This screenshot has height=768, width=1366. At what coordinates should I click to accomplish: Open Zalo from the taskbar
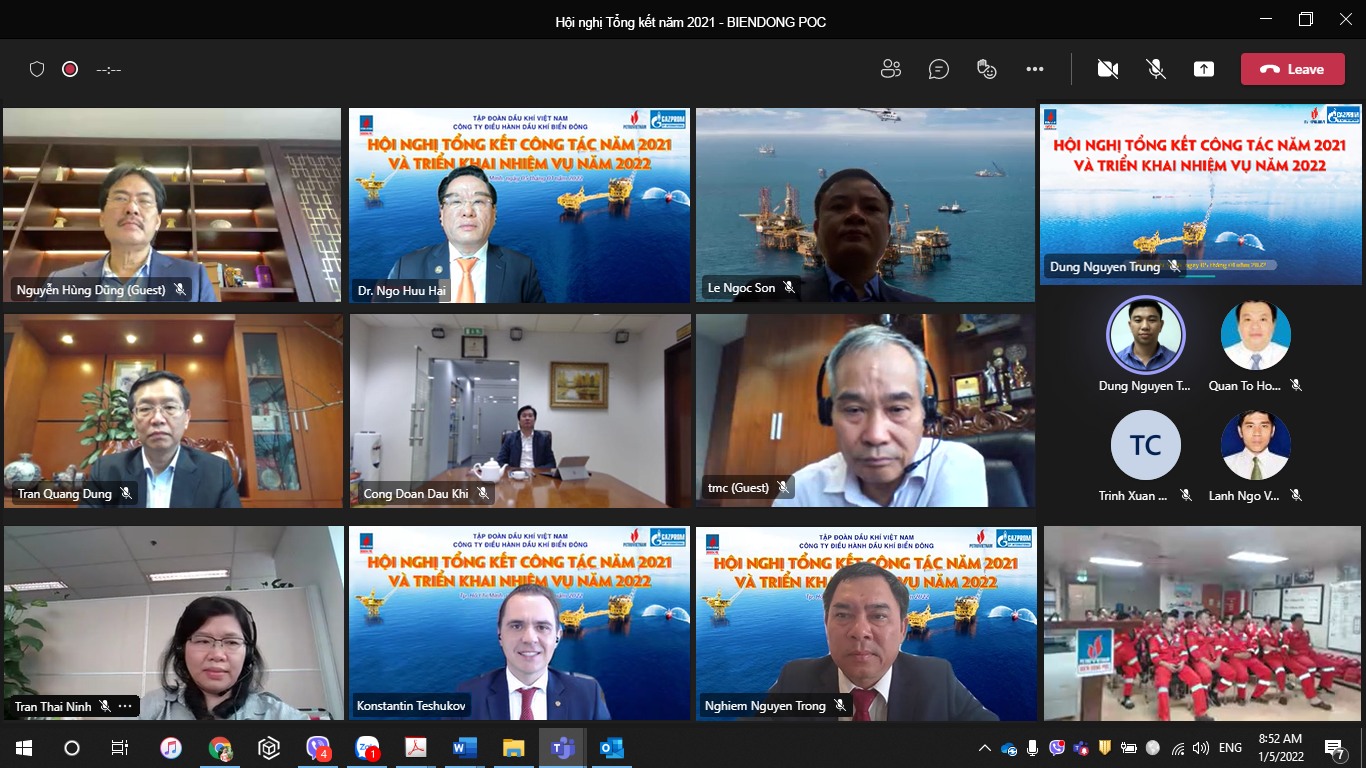[x=367, y=747]
